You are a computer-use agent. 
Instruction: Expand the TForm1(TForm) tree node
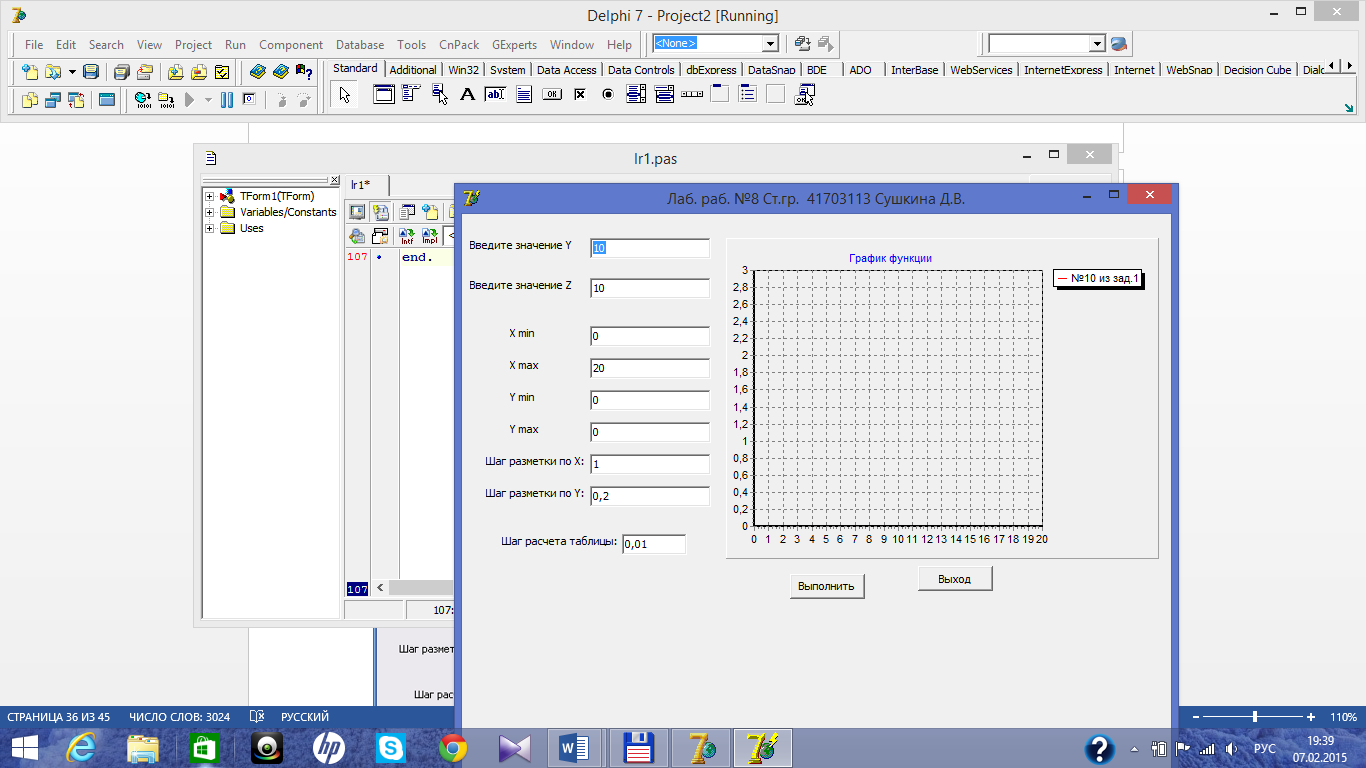[x=209, y=197]
